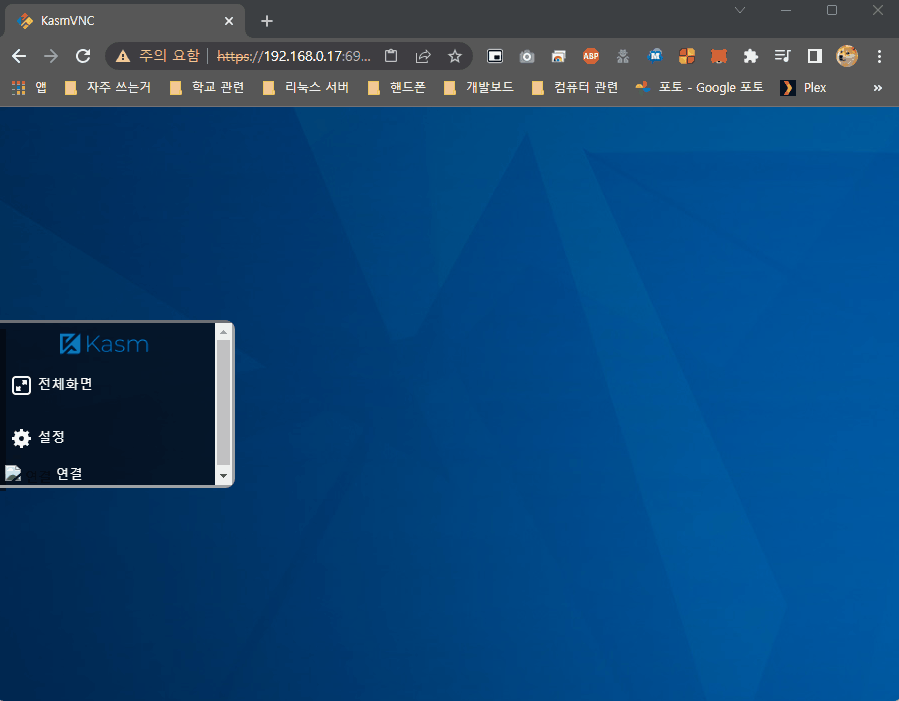
Task: Open the orange cat-shaped extension icon
Action: tap(719, 56)
